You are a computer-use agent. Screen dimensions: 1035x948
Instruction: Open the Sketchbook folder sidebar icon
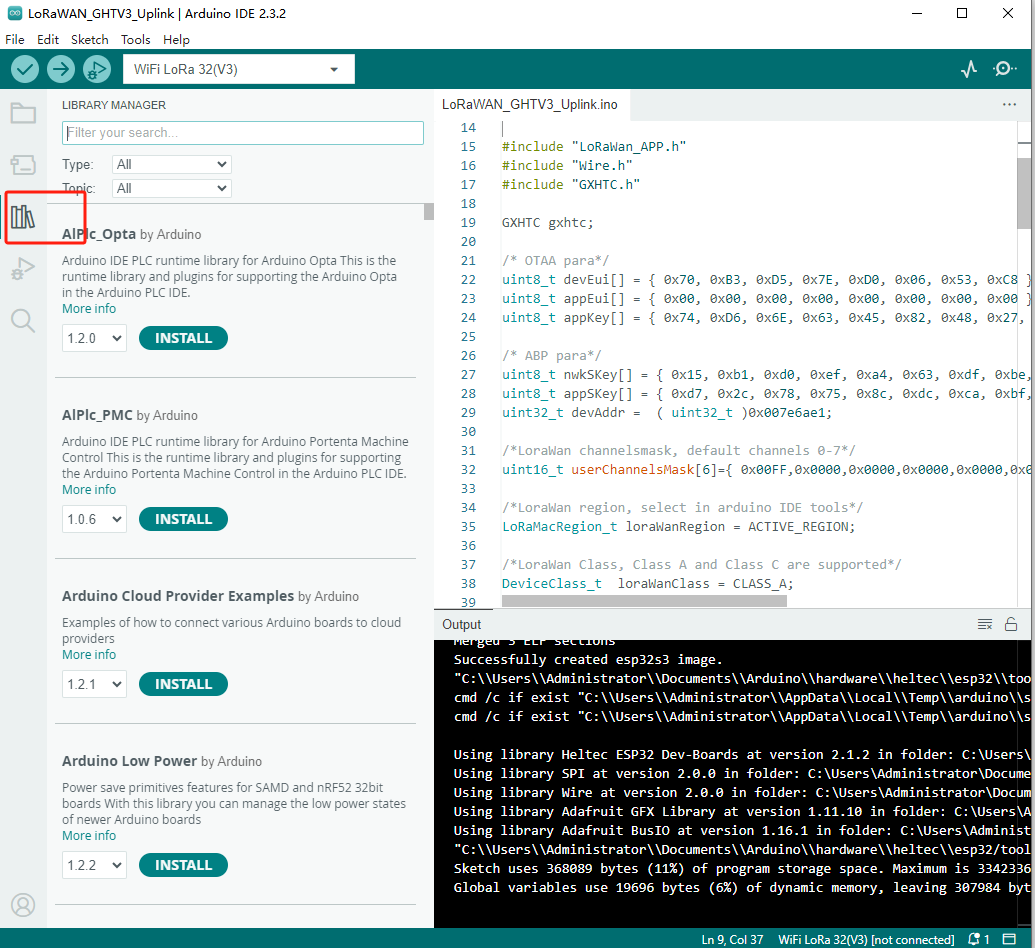point(23,114)
